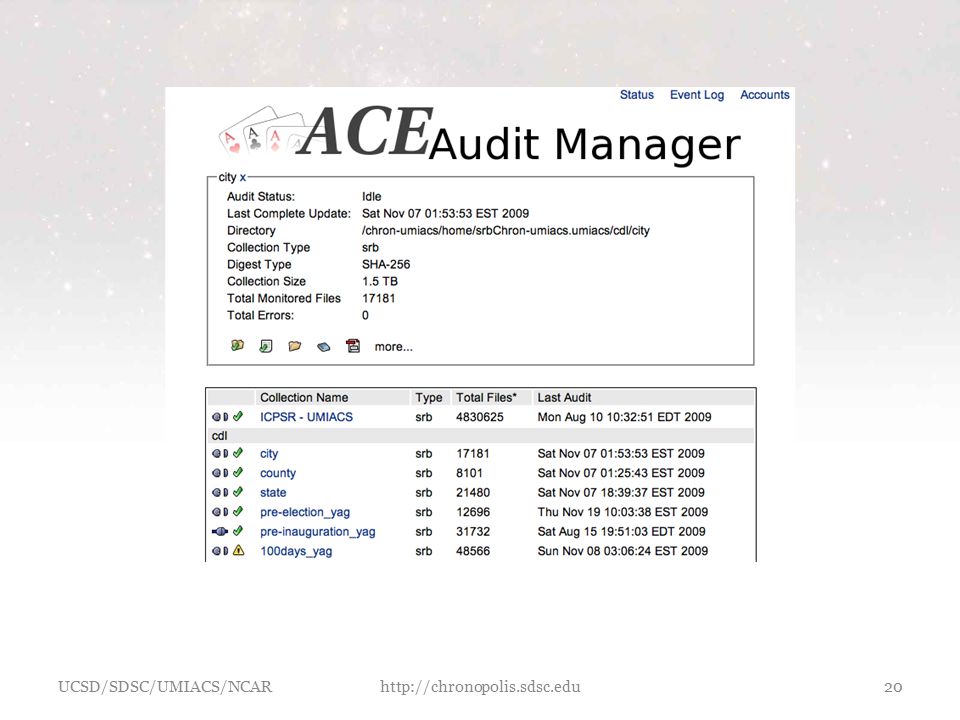
Task: Click the total files value 31732
Action: (473, 532)
